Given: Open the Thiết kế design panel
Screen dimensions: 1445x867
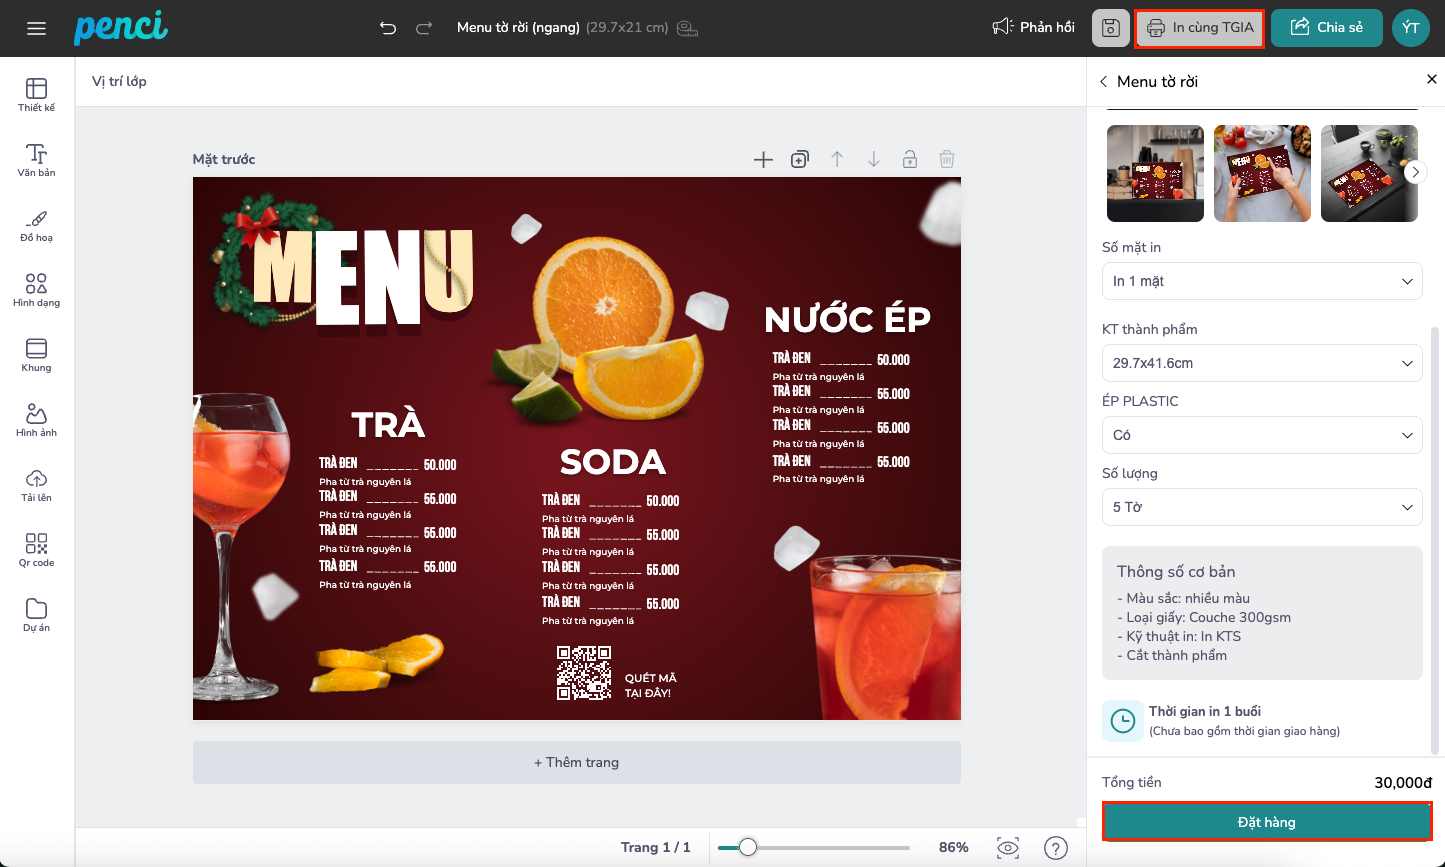Looking at the screenshot, I should click(x=37, y=94).
